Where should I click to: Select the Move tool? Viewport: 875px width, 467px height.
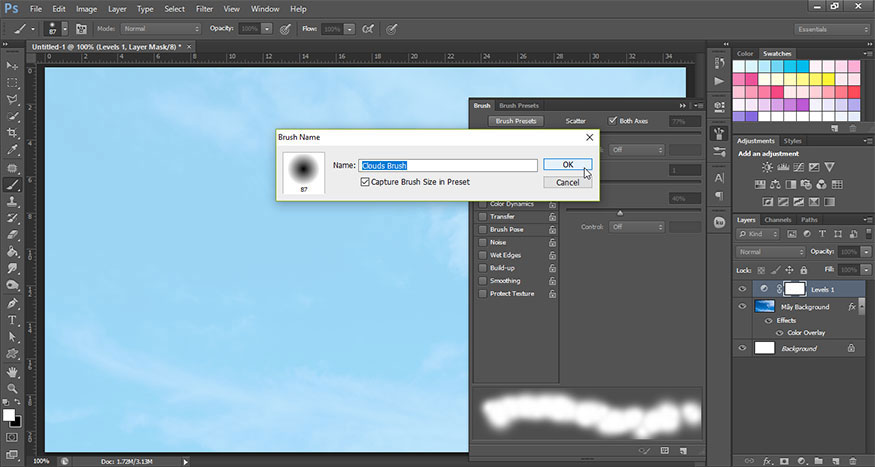(13, 66)
